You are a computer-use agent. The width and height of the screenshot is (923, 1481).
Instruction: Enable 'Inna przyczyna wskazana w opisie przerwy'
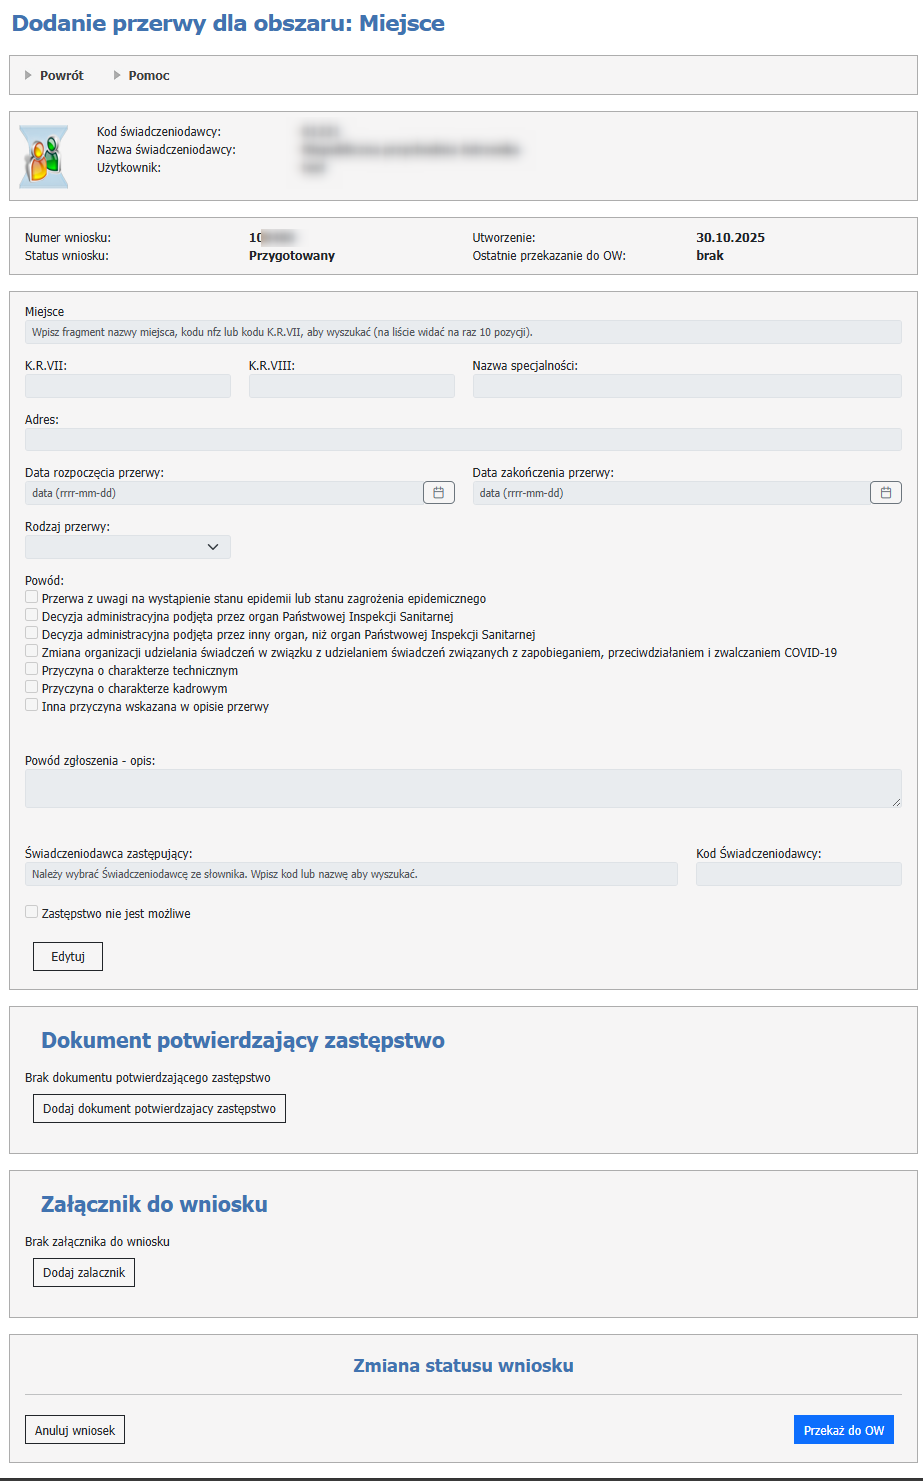coord(32,705)
